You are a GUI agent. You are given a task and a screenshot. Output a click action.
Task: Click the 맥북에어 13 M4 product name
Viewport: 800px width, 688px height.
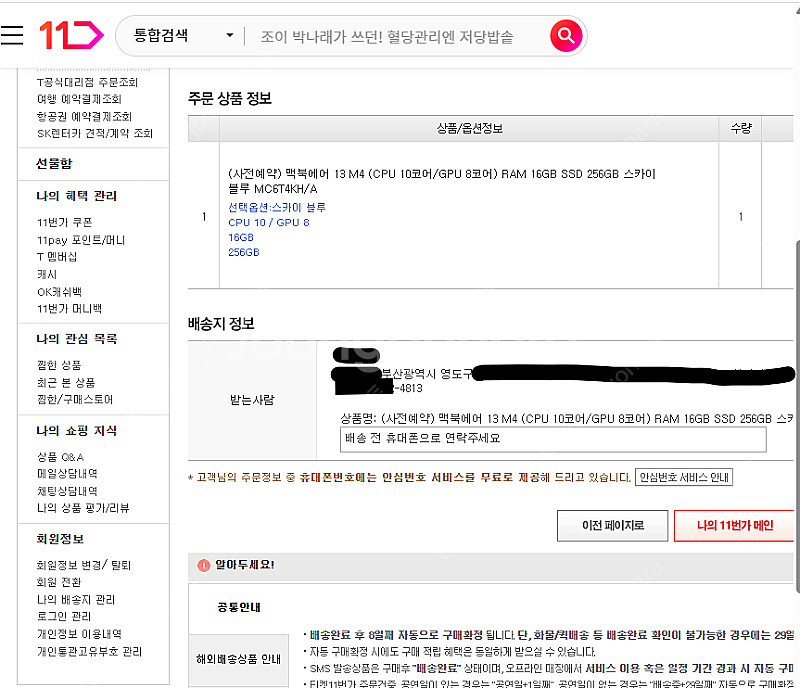[441, 181]
